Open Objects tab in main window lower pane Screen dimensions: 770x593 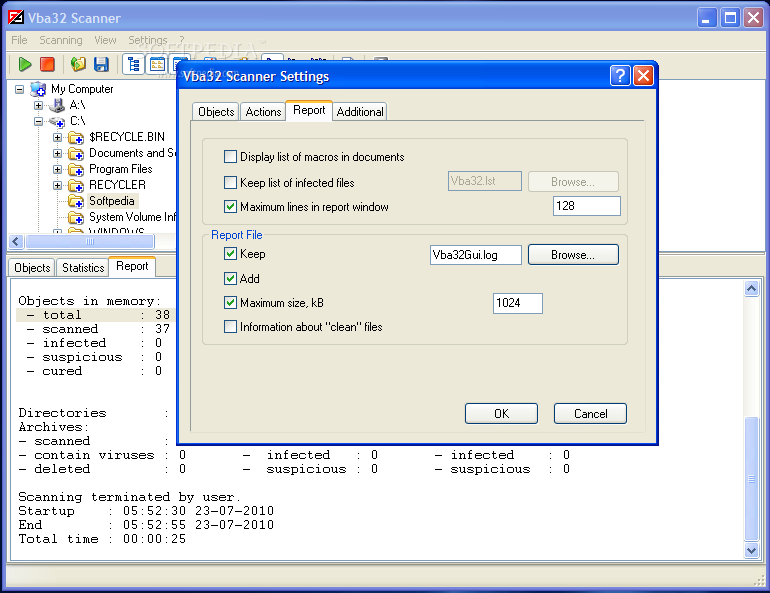click(x=32, y=268)
